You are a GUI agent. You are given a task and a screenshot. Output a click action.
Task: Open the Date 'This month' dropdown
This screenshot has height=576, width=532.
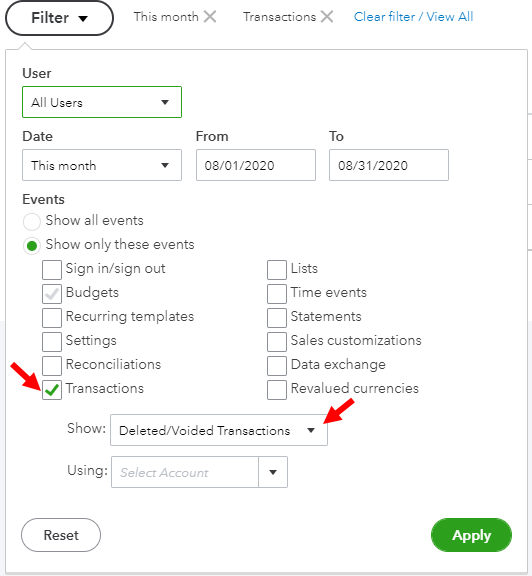(x=102, y=165)
